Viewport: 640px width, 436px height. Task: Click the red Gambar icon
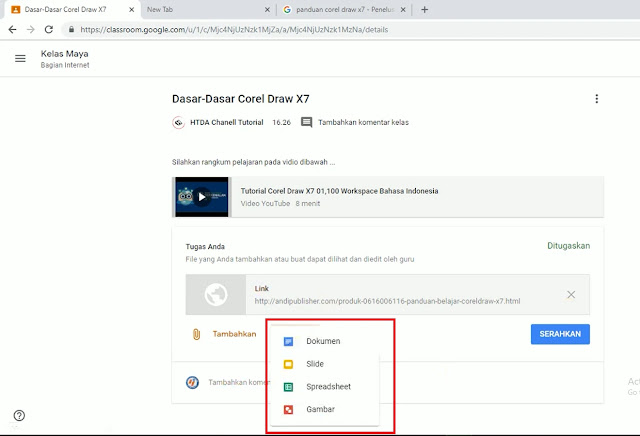click(288, 409)
